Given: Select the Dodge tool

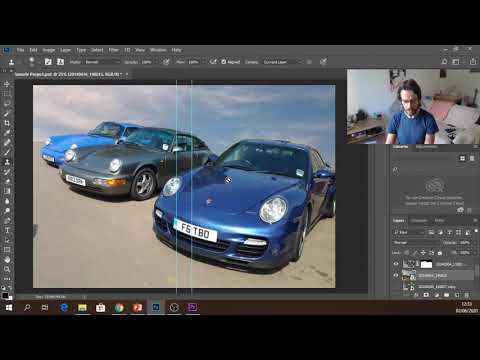Looking at the screenshot, I should [7, 211].
